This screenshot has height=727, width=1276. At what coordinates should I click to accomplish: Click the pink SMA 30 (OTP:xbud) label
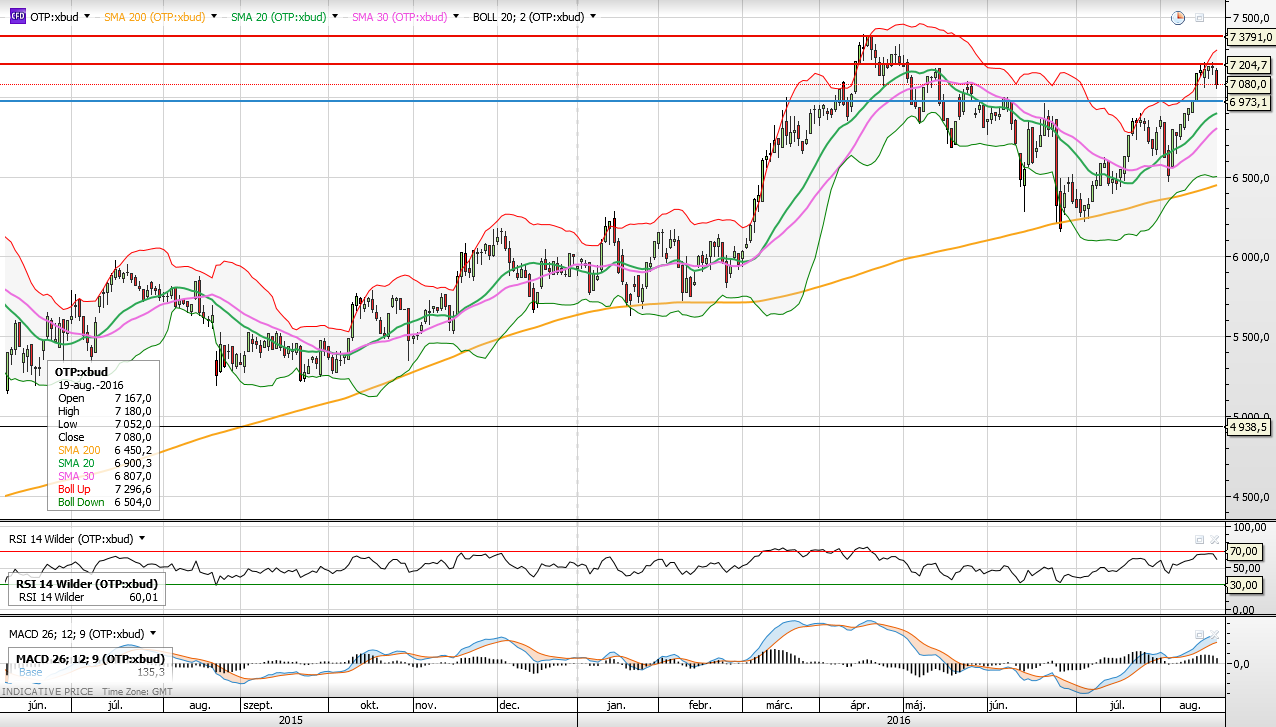coord(399,17)
